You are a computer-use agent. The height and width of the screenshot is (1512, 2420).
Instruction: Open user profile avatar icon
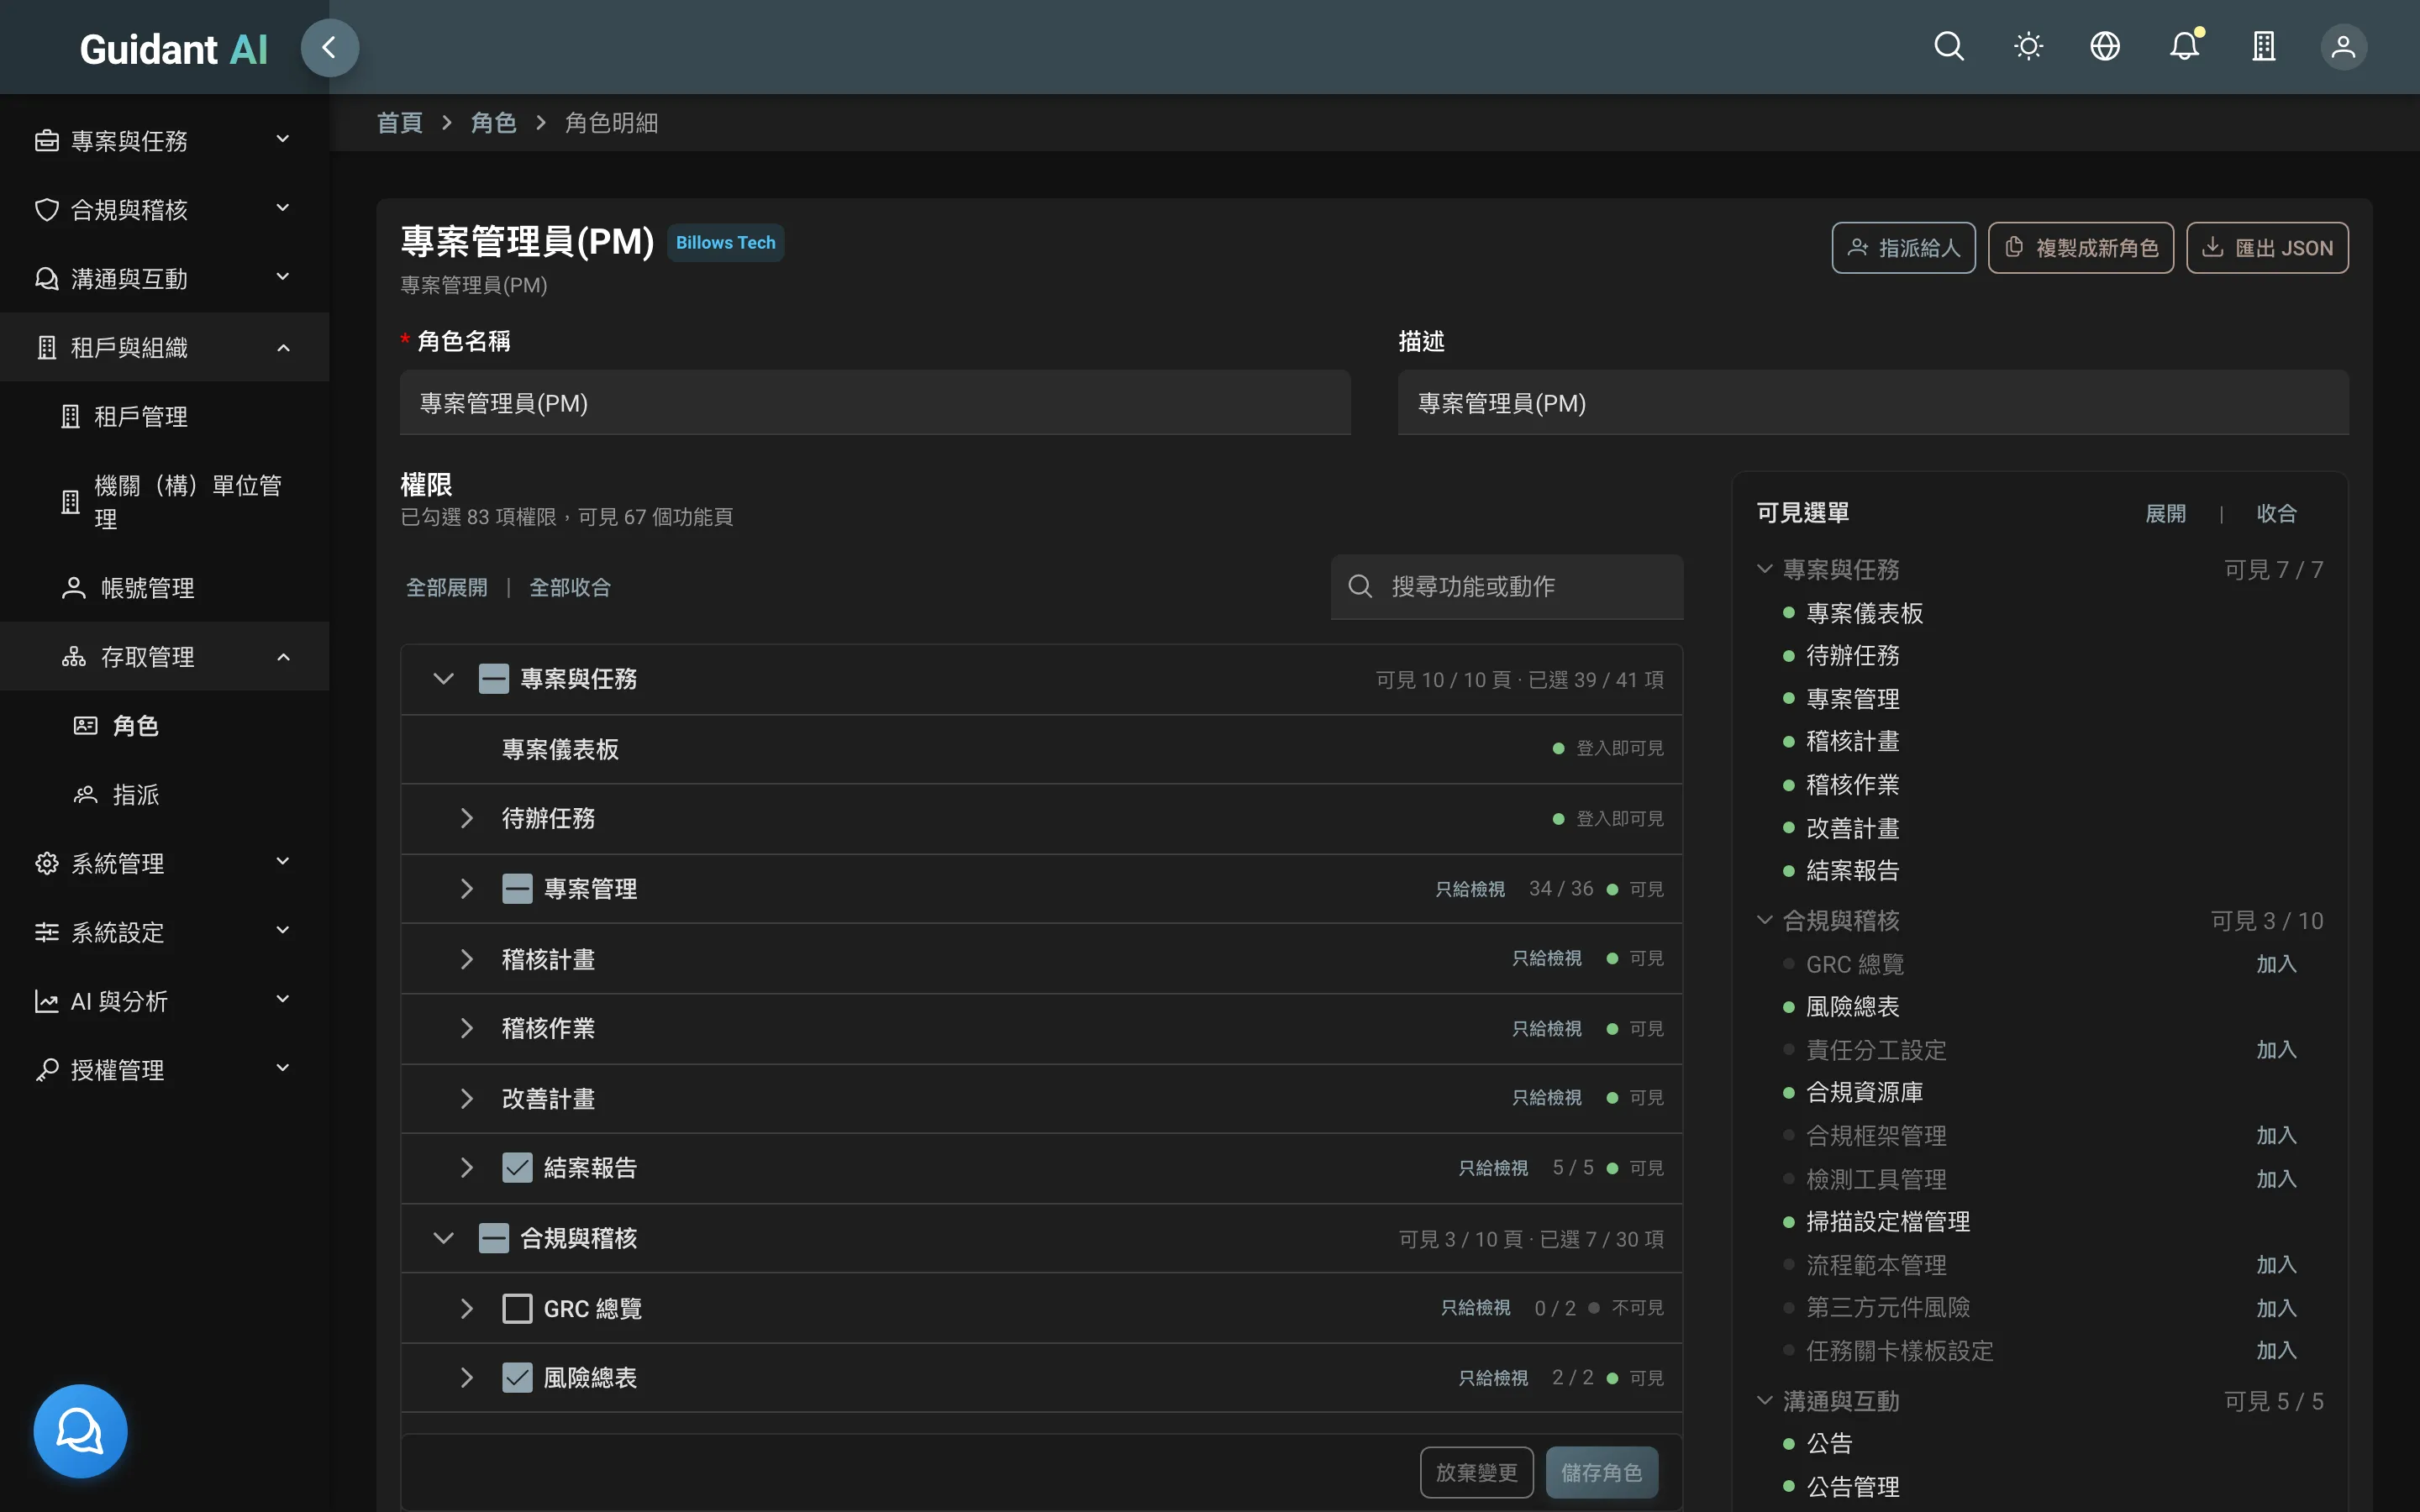(x=2343, y=47)
